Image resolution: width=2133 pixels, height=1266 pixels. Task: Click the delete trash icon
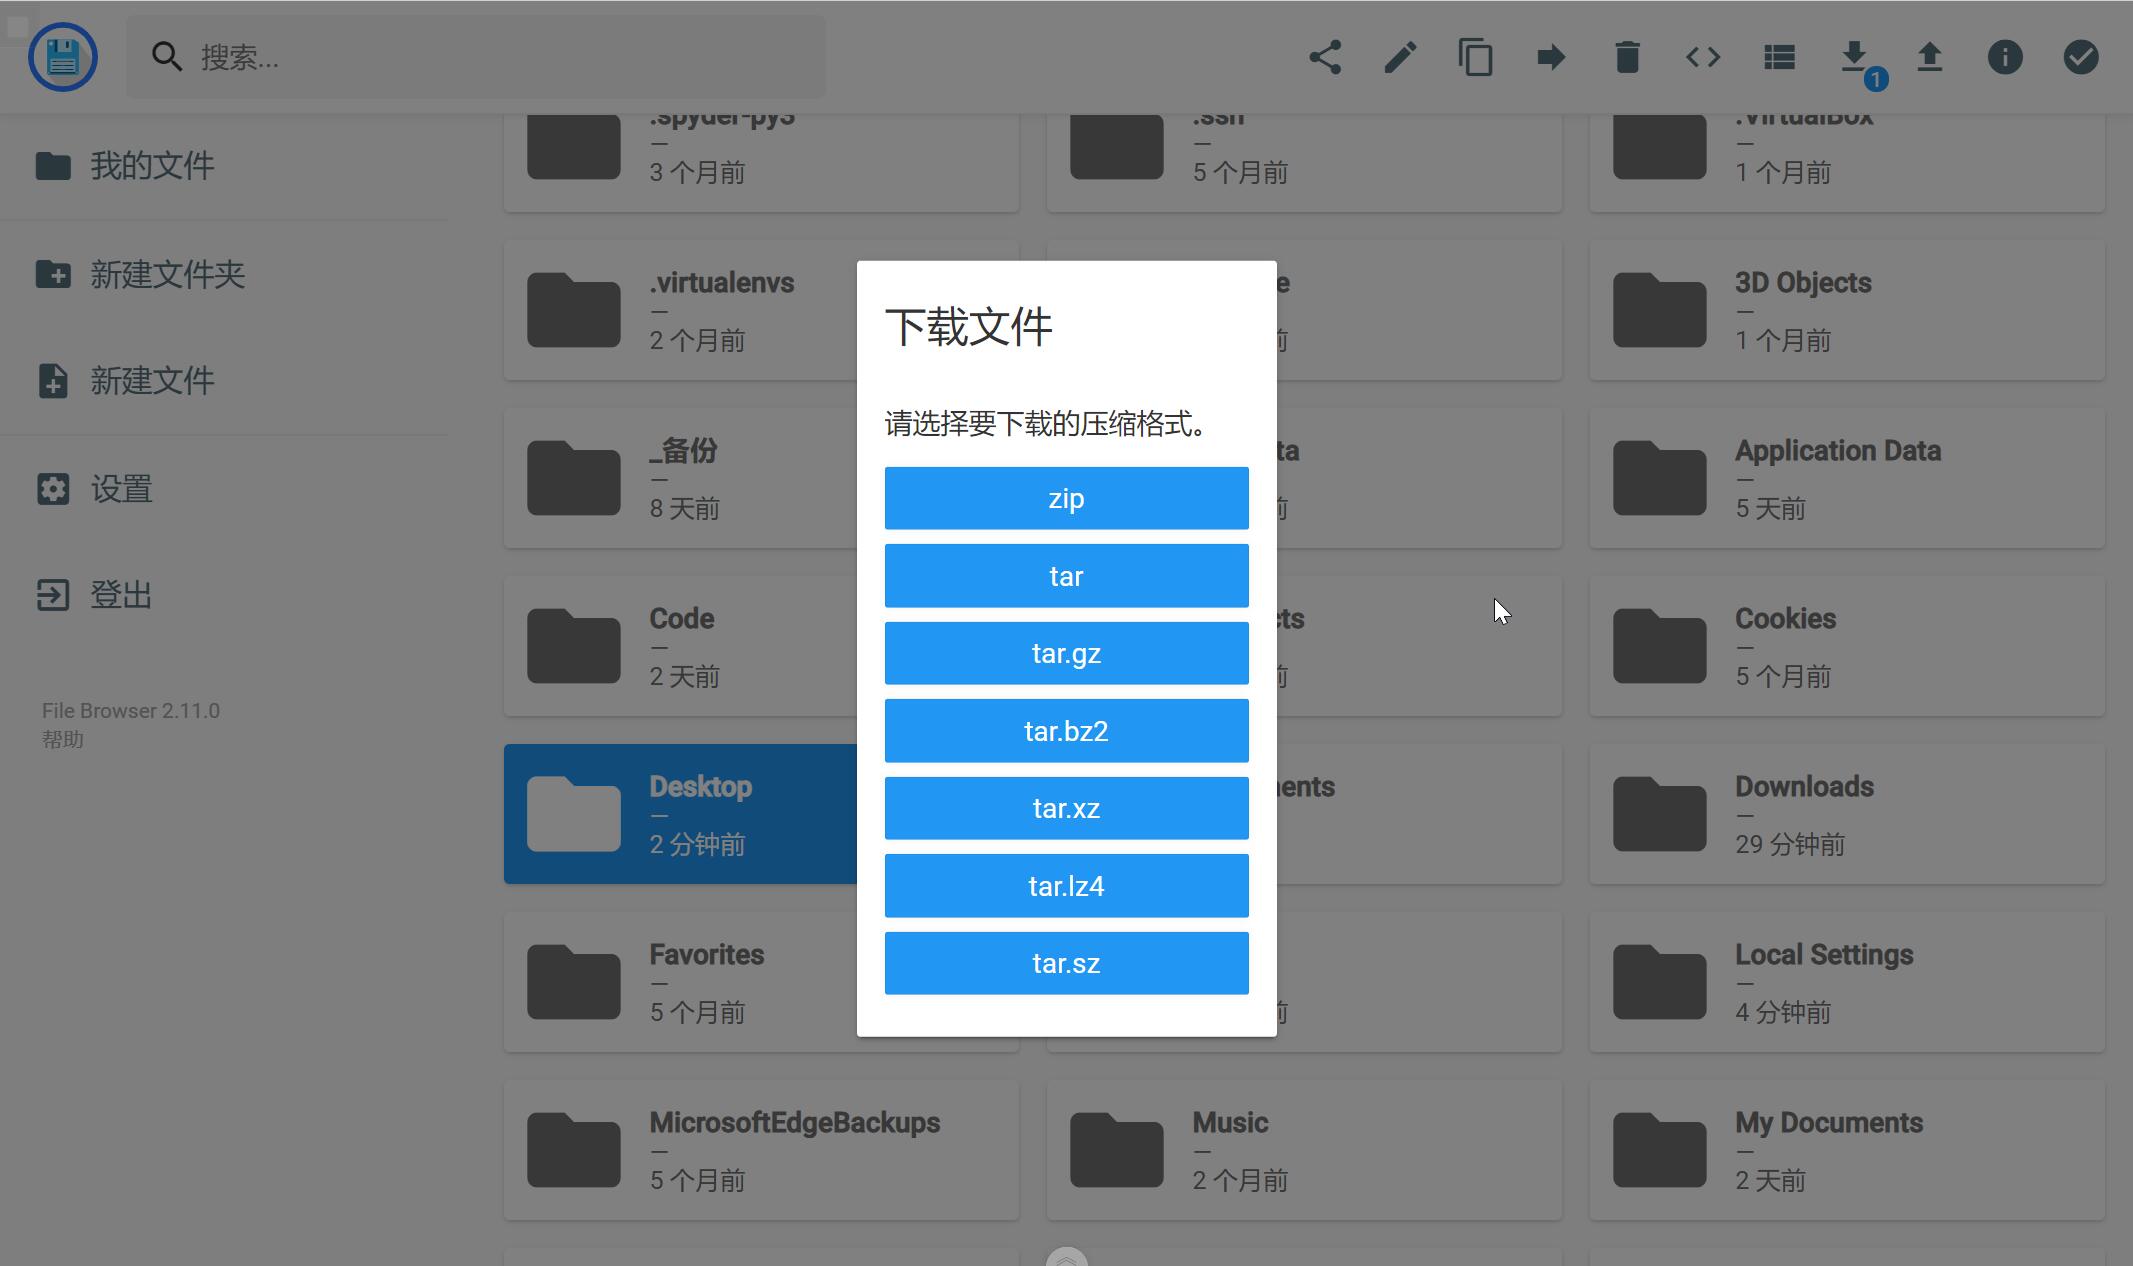coord(1627,57)
